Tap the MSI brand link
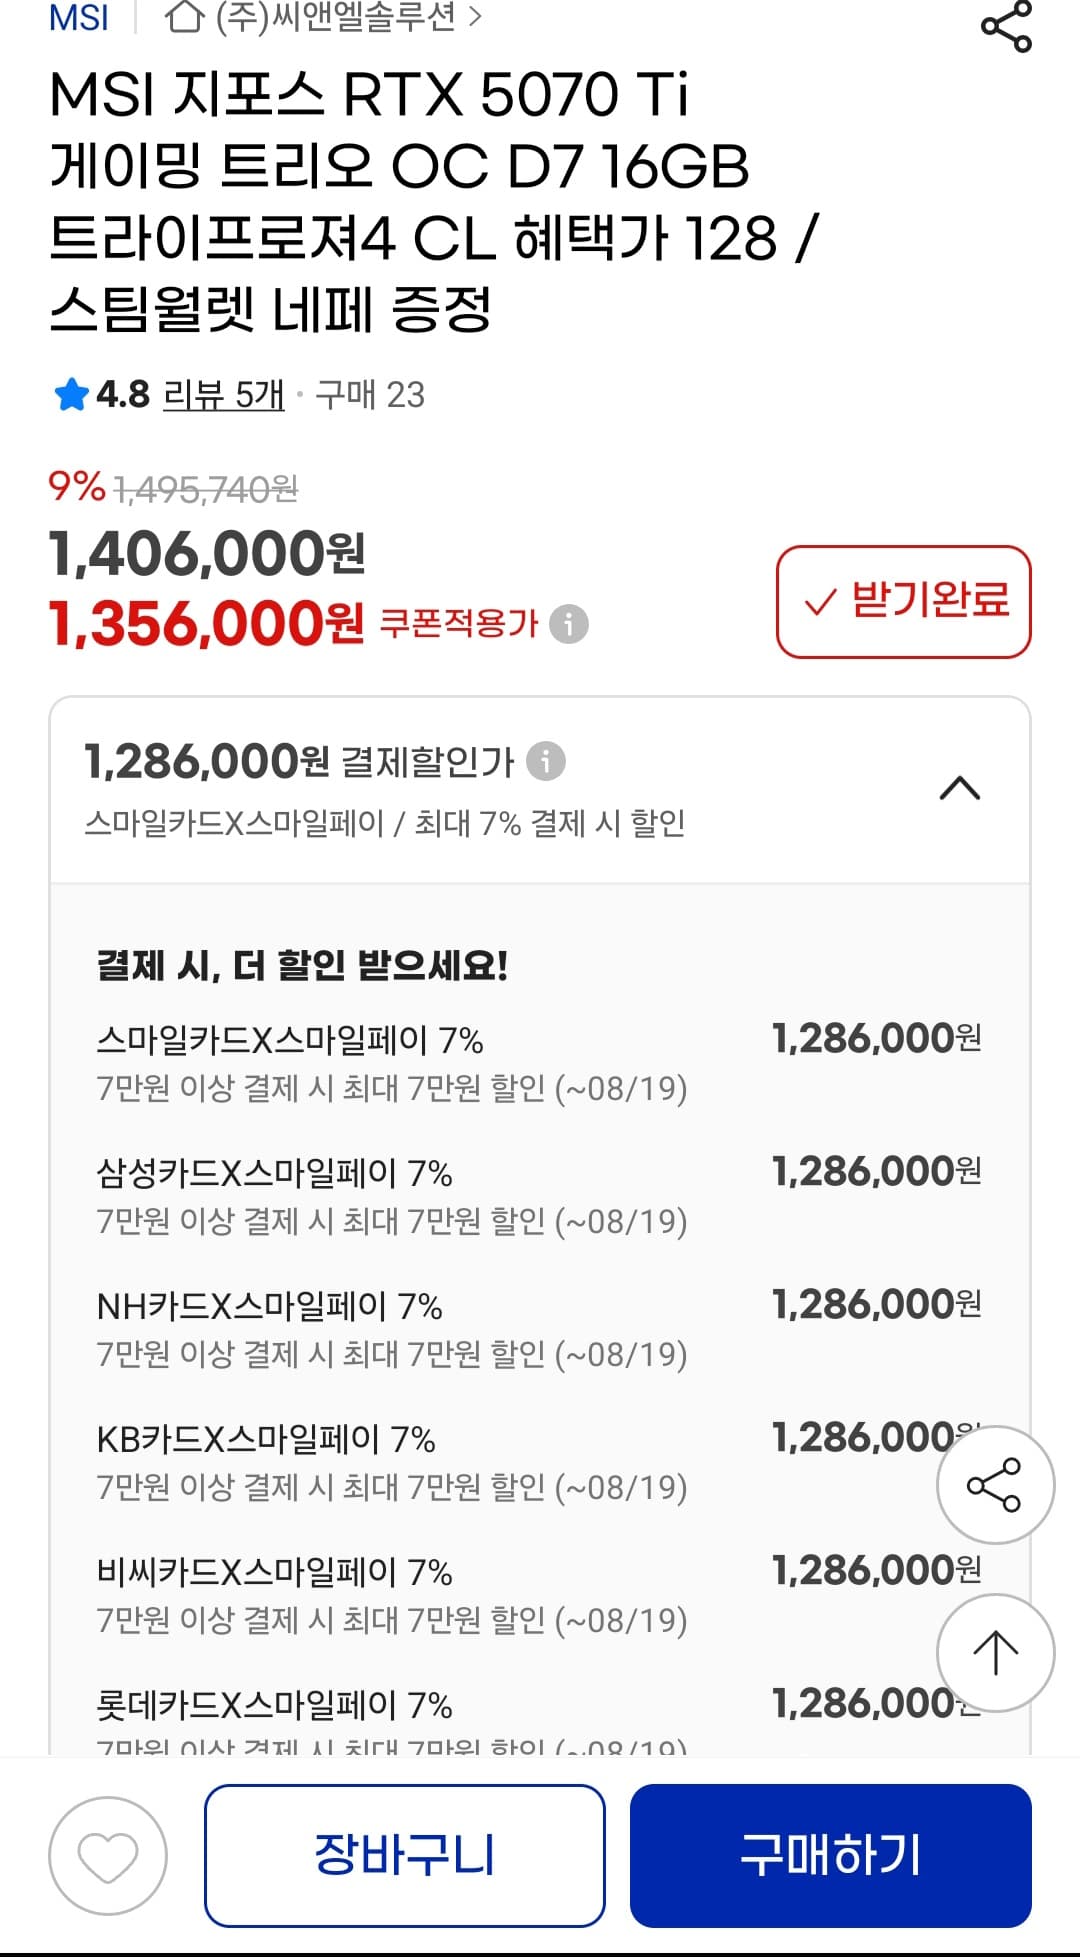Screen dimensions: 1080x1957 pos(79,17)
